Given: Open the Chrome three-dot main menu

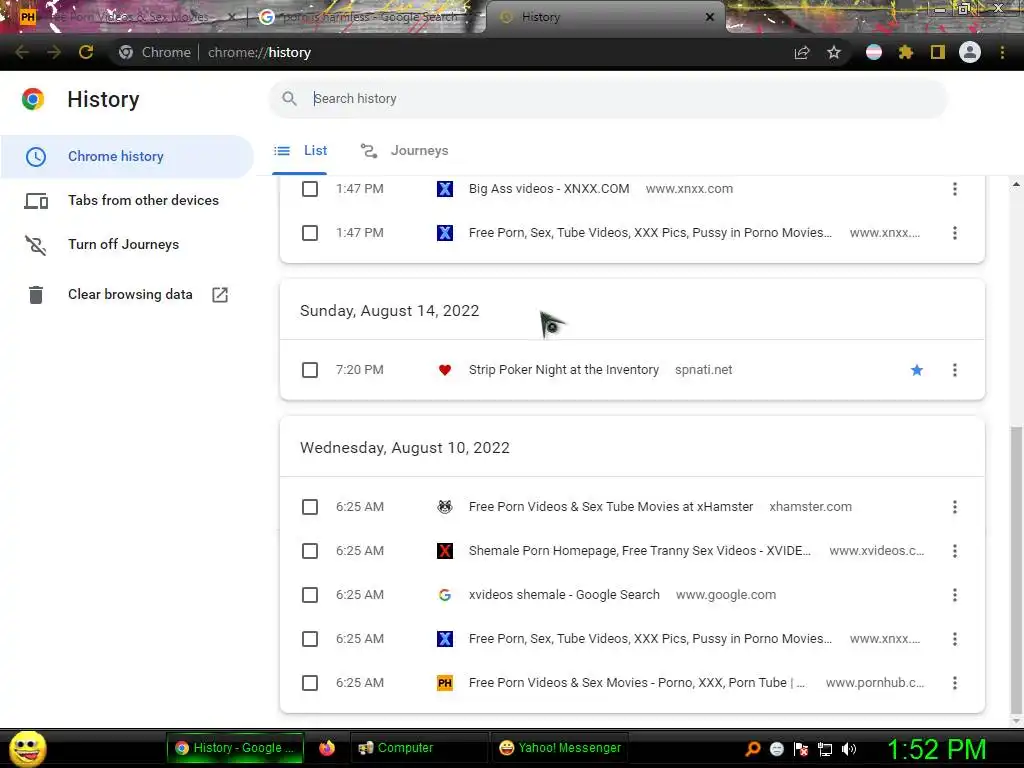Looking at the screenshot, I should point(1002,52).
